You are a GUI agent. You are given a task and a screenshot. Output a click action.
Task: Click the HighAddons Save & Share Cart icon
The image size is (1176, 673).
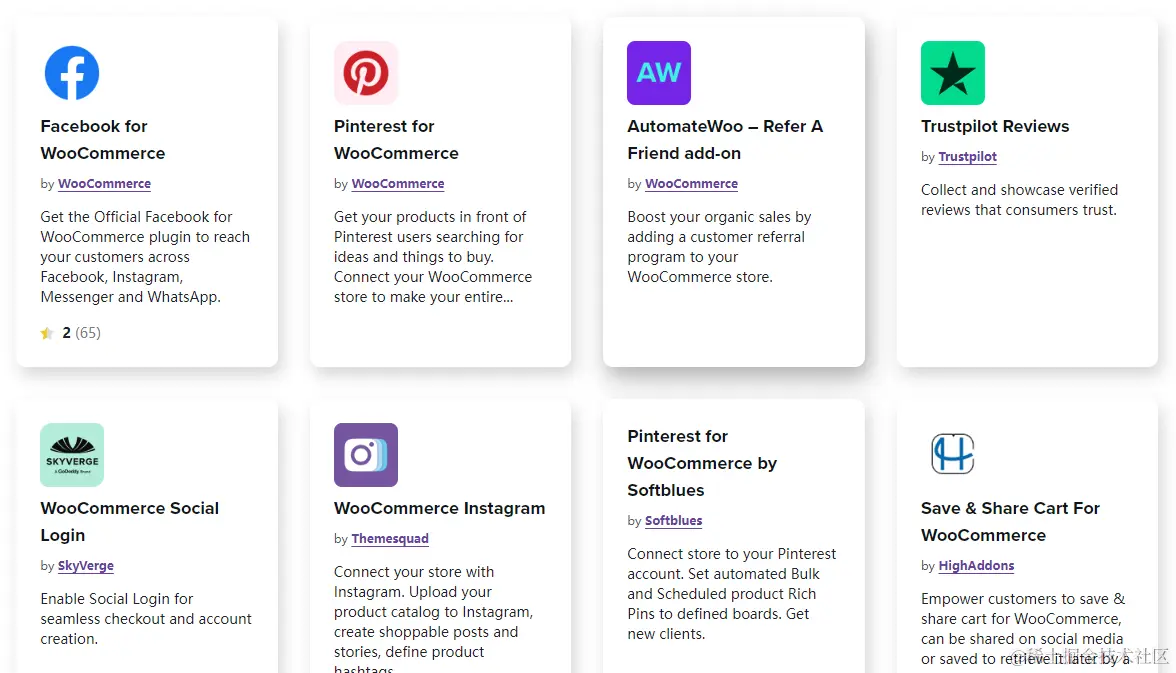point(953,455)
